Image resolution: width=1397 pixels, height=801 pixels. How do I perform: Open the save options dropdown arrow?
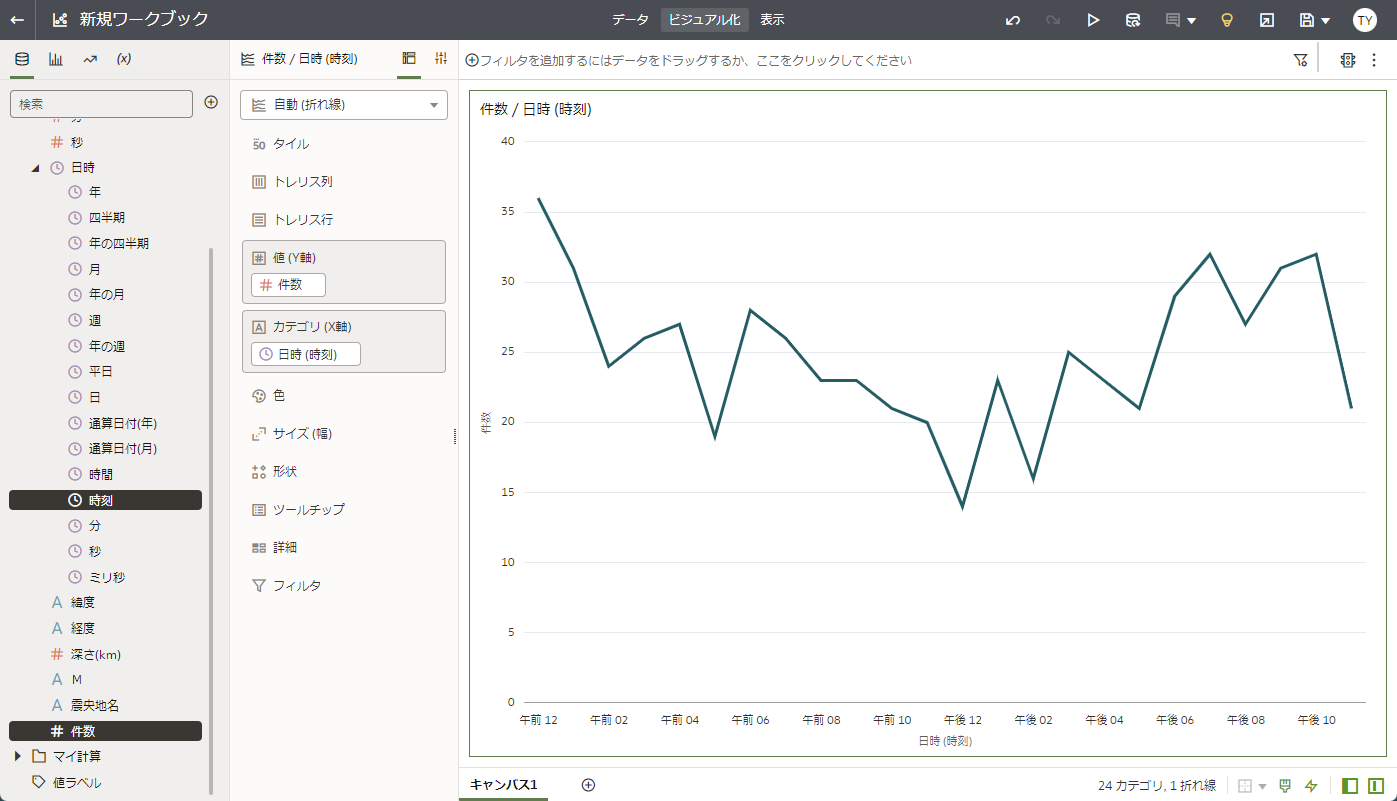click(1326, 21)
